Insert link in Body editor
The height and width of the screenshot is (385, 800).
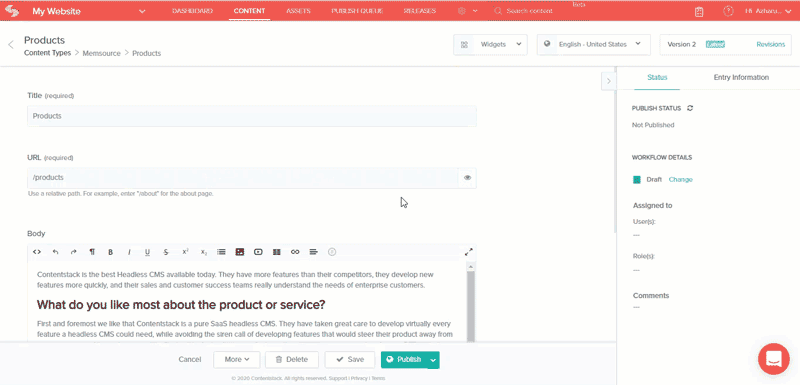tap(295, 252)
